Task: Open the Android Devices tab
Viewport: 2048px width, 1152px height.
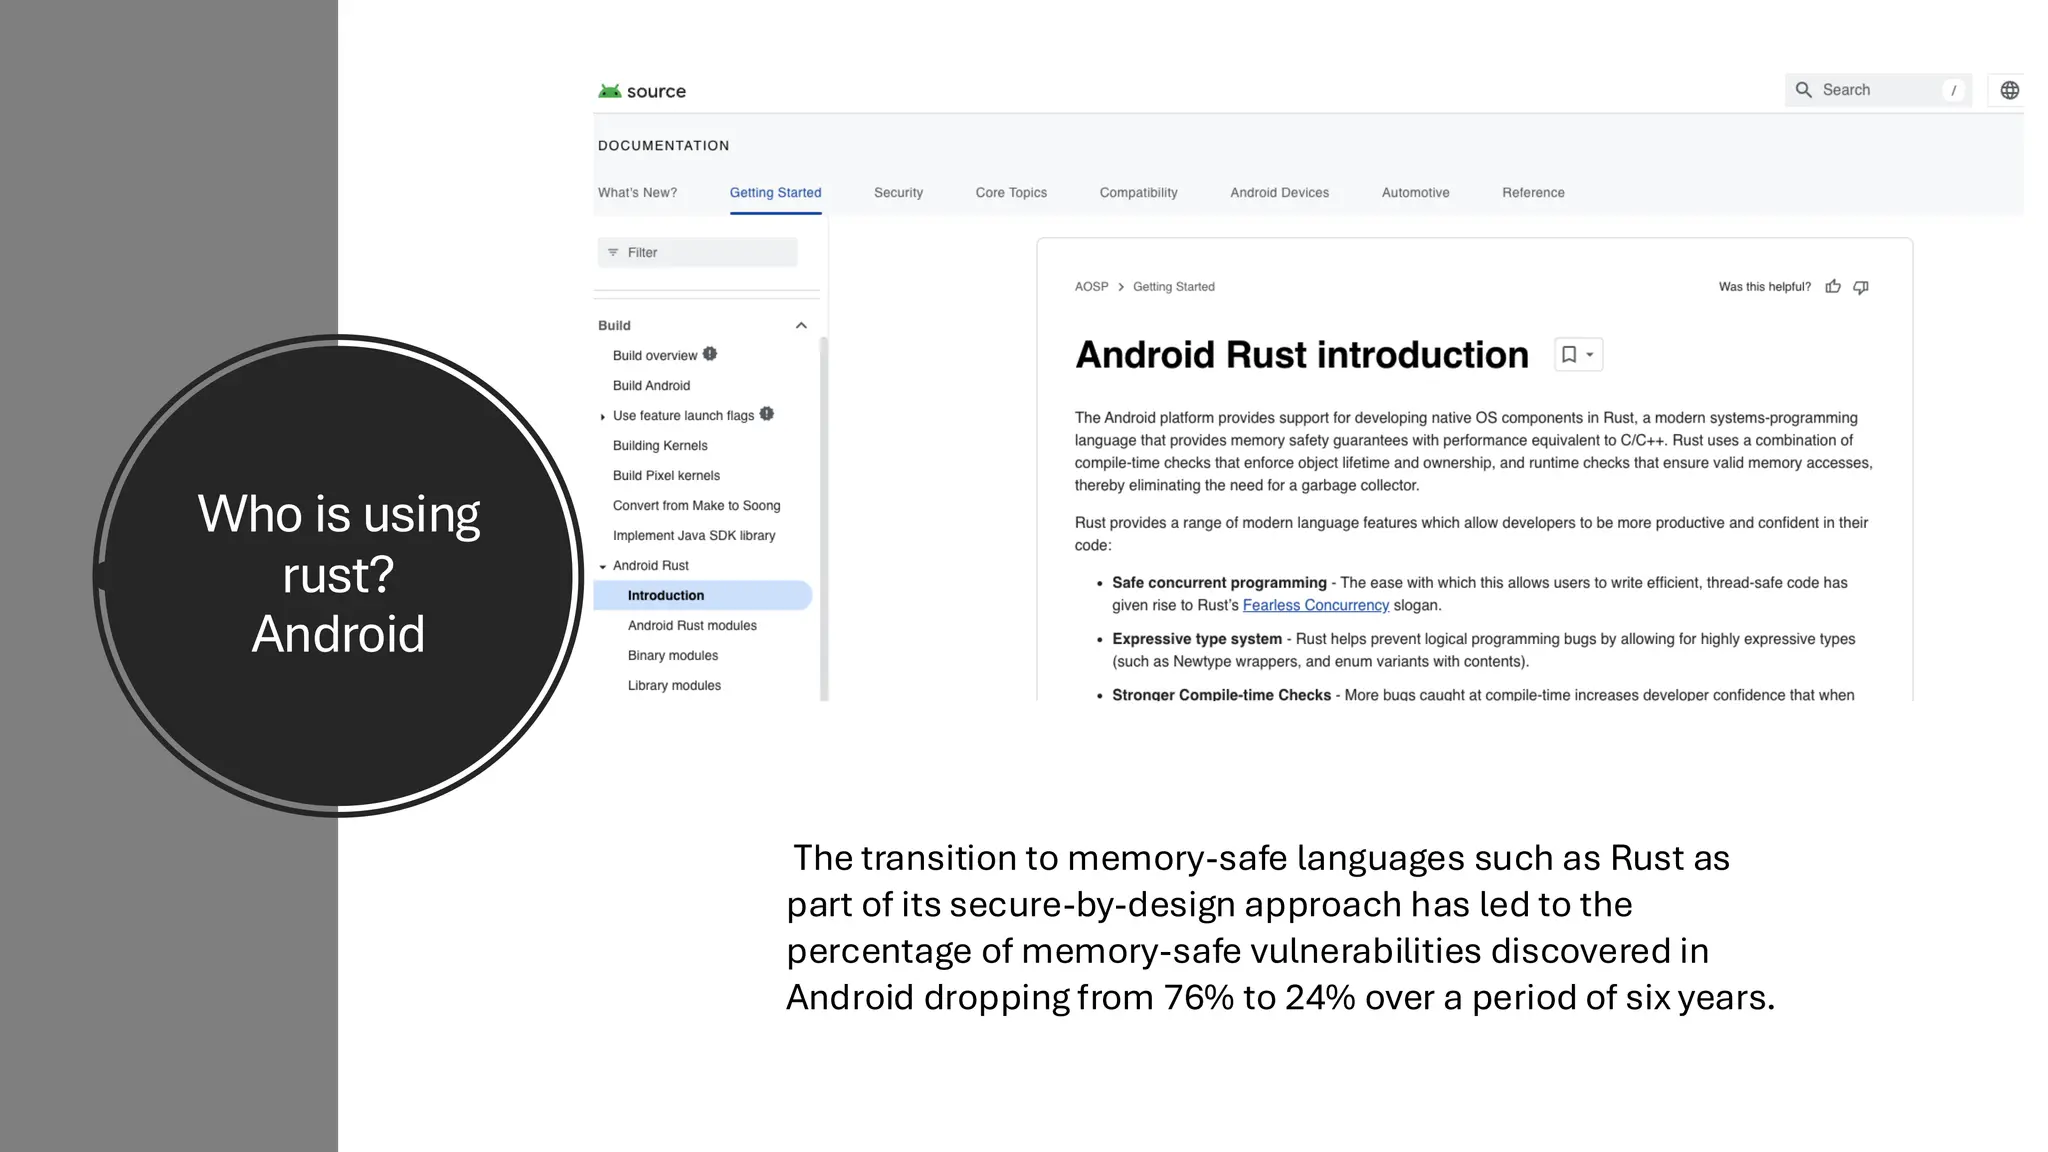Action: tap(1279, 192)
